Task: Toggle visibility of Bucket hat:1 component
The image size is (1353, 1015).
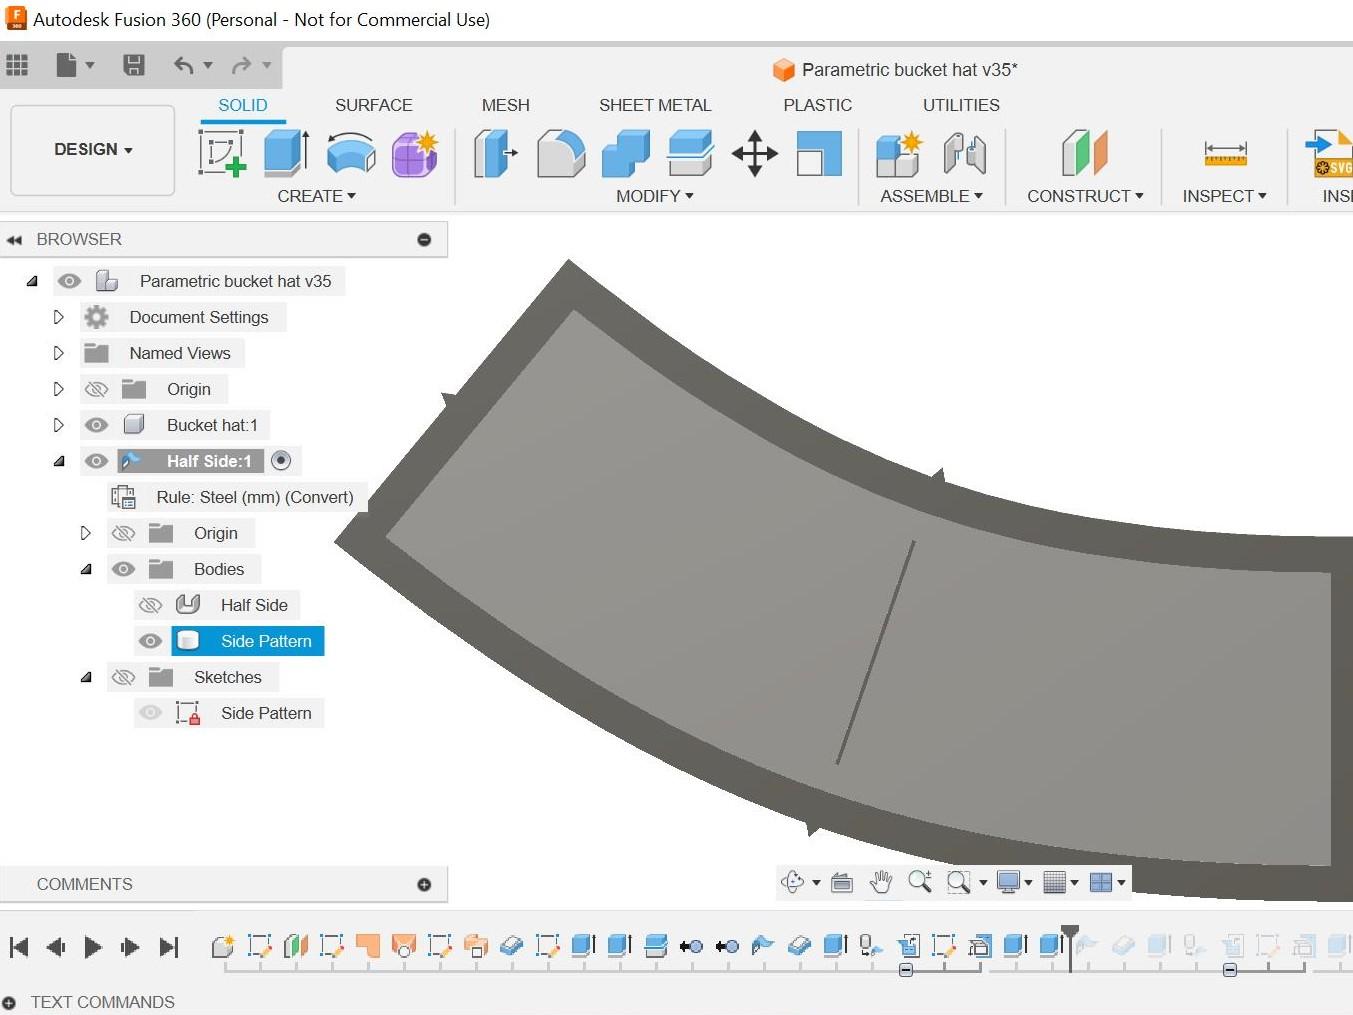Action: [96, 424]
